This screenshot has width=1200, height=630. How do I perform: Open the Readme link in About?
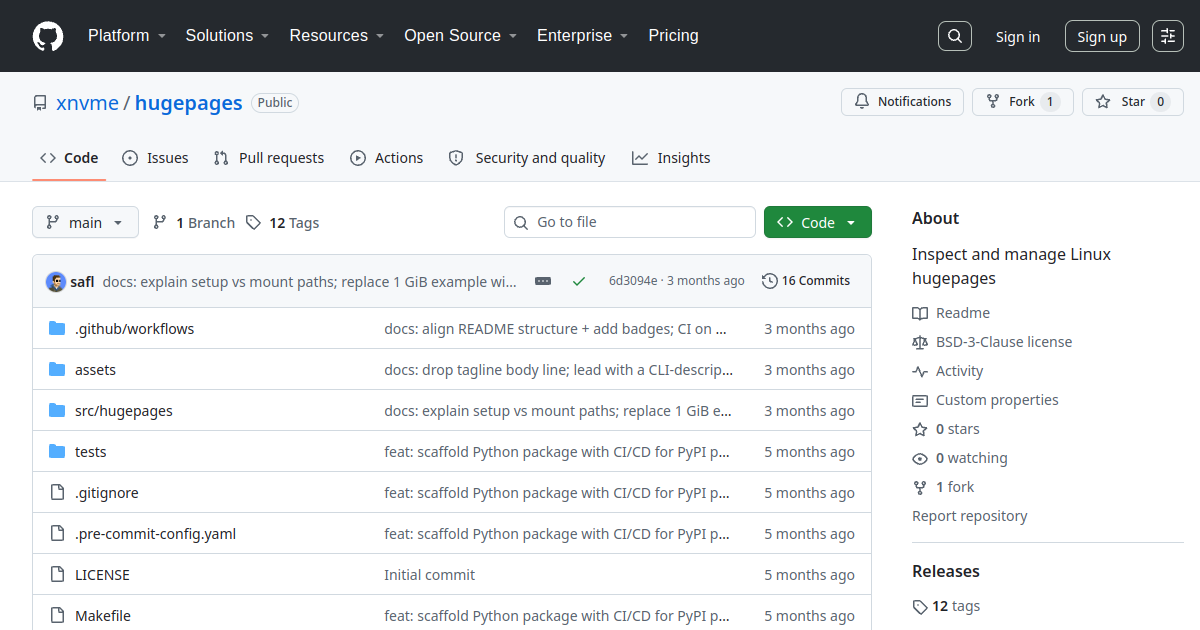(951, 313)
